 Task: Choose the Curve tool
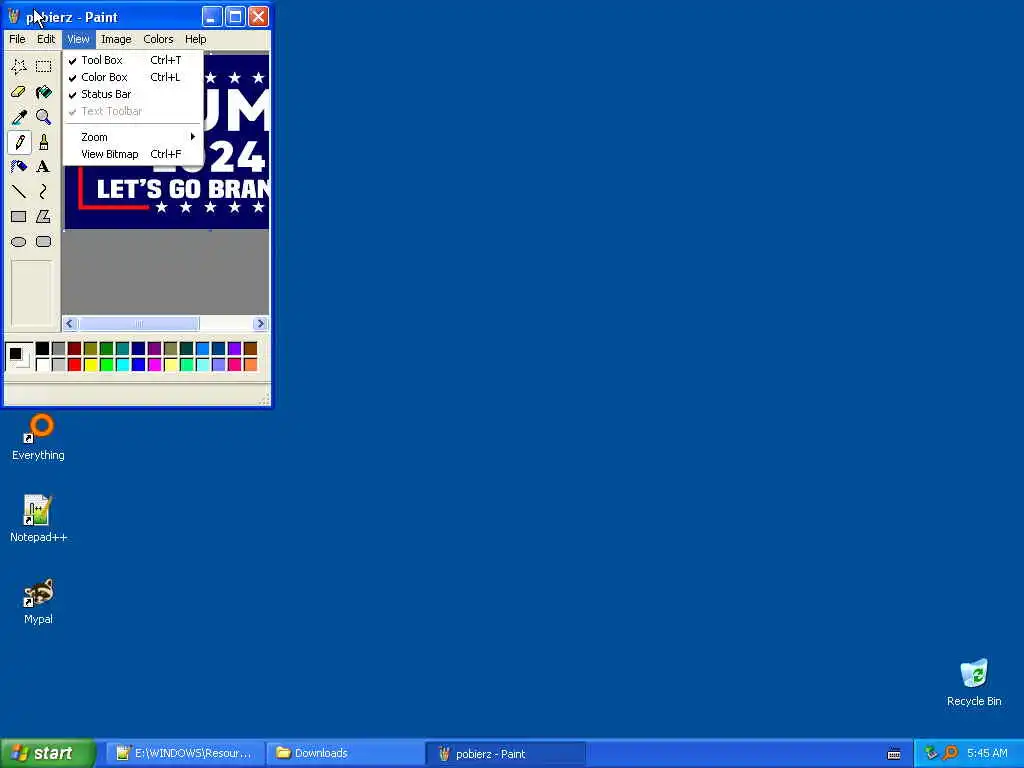click(44, 191)
